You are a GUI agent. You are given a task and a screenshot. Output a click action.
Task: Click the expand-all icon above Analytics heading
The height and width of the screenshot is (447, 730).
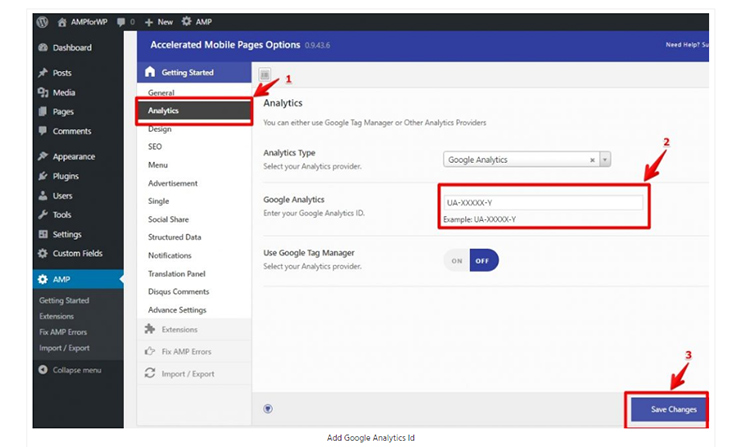pos(265,74)
